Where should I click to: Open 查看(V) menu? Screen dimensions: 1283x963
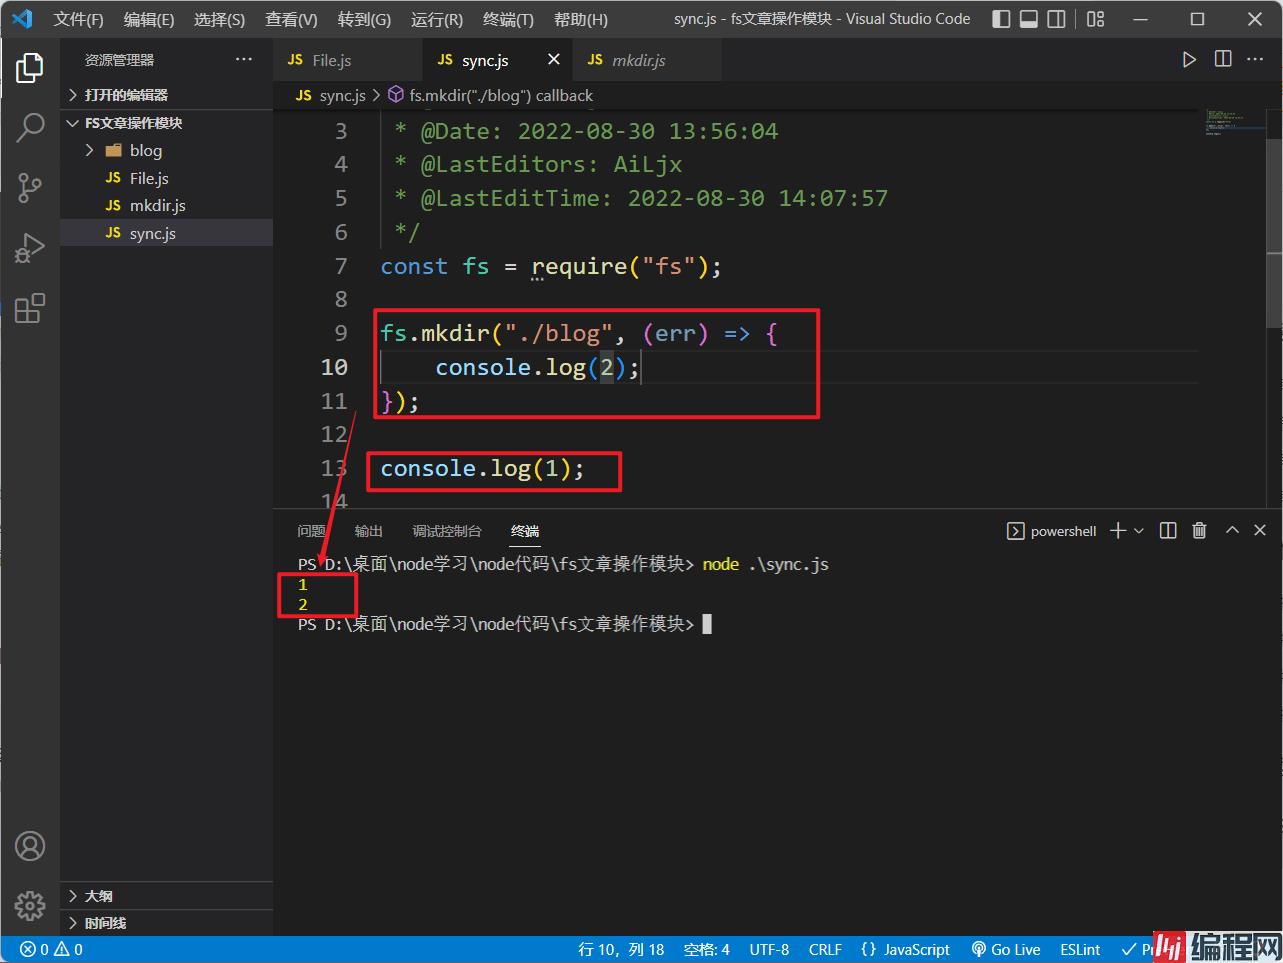291,19
